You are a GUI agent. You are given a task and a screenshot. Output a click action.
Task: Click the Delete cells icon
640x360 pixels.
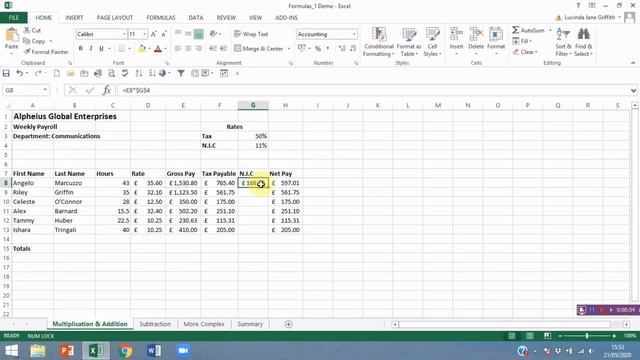click(x=476, y=34)
